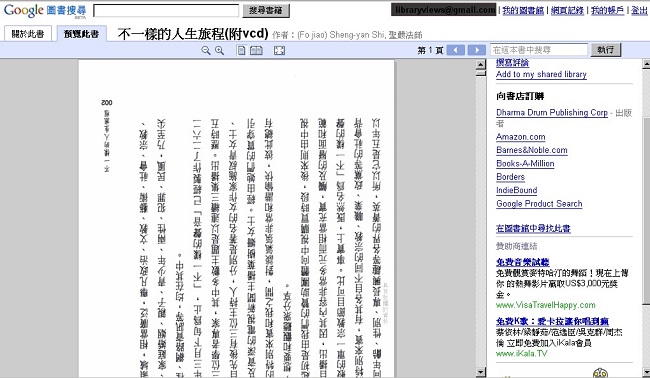650x378 pixels.
Task: Click Add to my shared library
Action: [x=541, y=74]
